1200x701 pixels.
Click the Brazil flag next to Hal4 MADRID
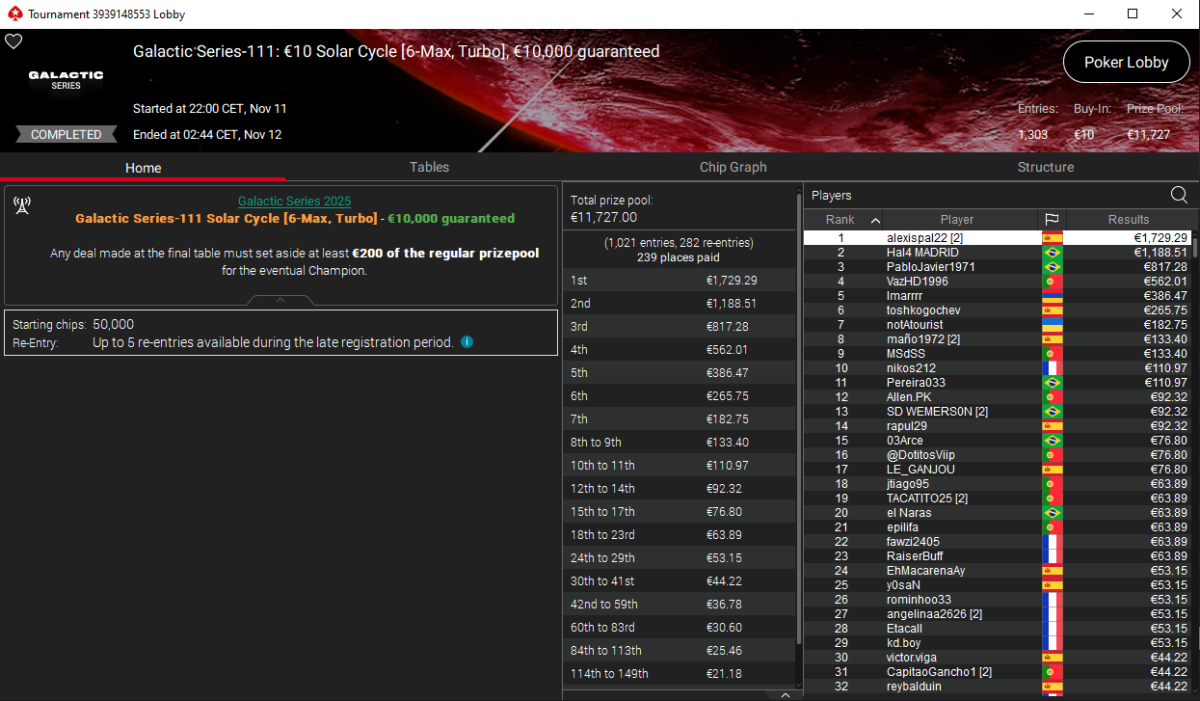(1052, 253)
